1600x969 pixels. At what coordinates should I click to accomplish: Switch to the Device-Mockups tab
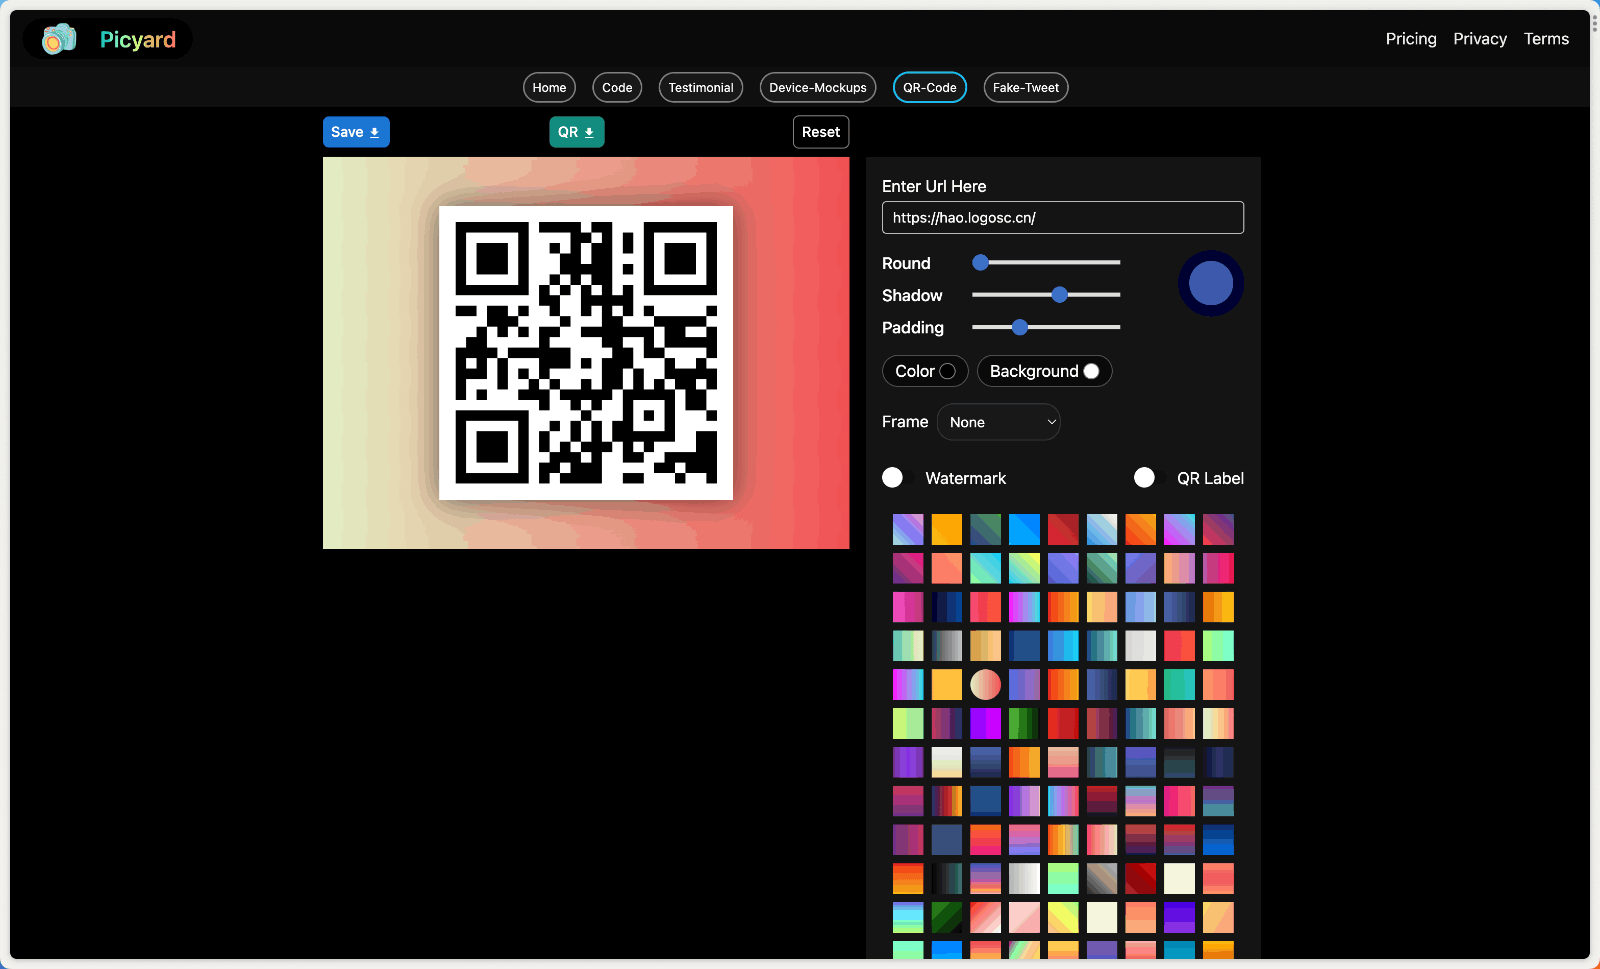point(817,88)
